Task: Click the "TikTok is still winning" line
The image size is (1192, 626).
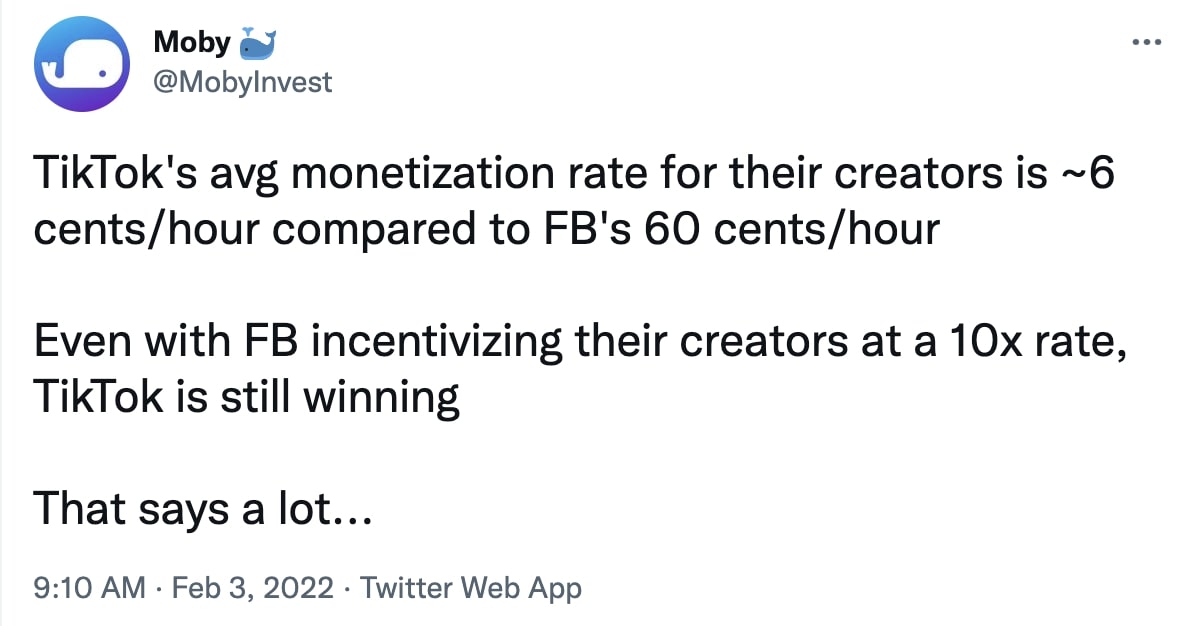Action: pos(246,399)
